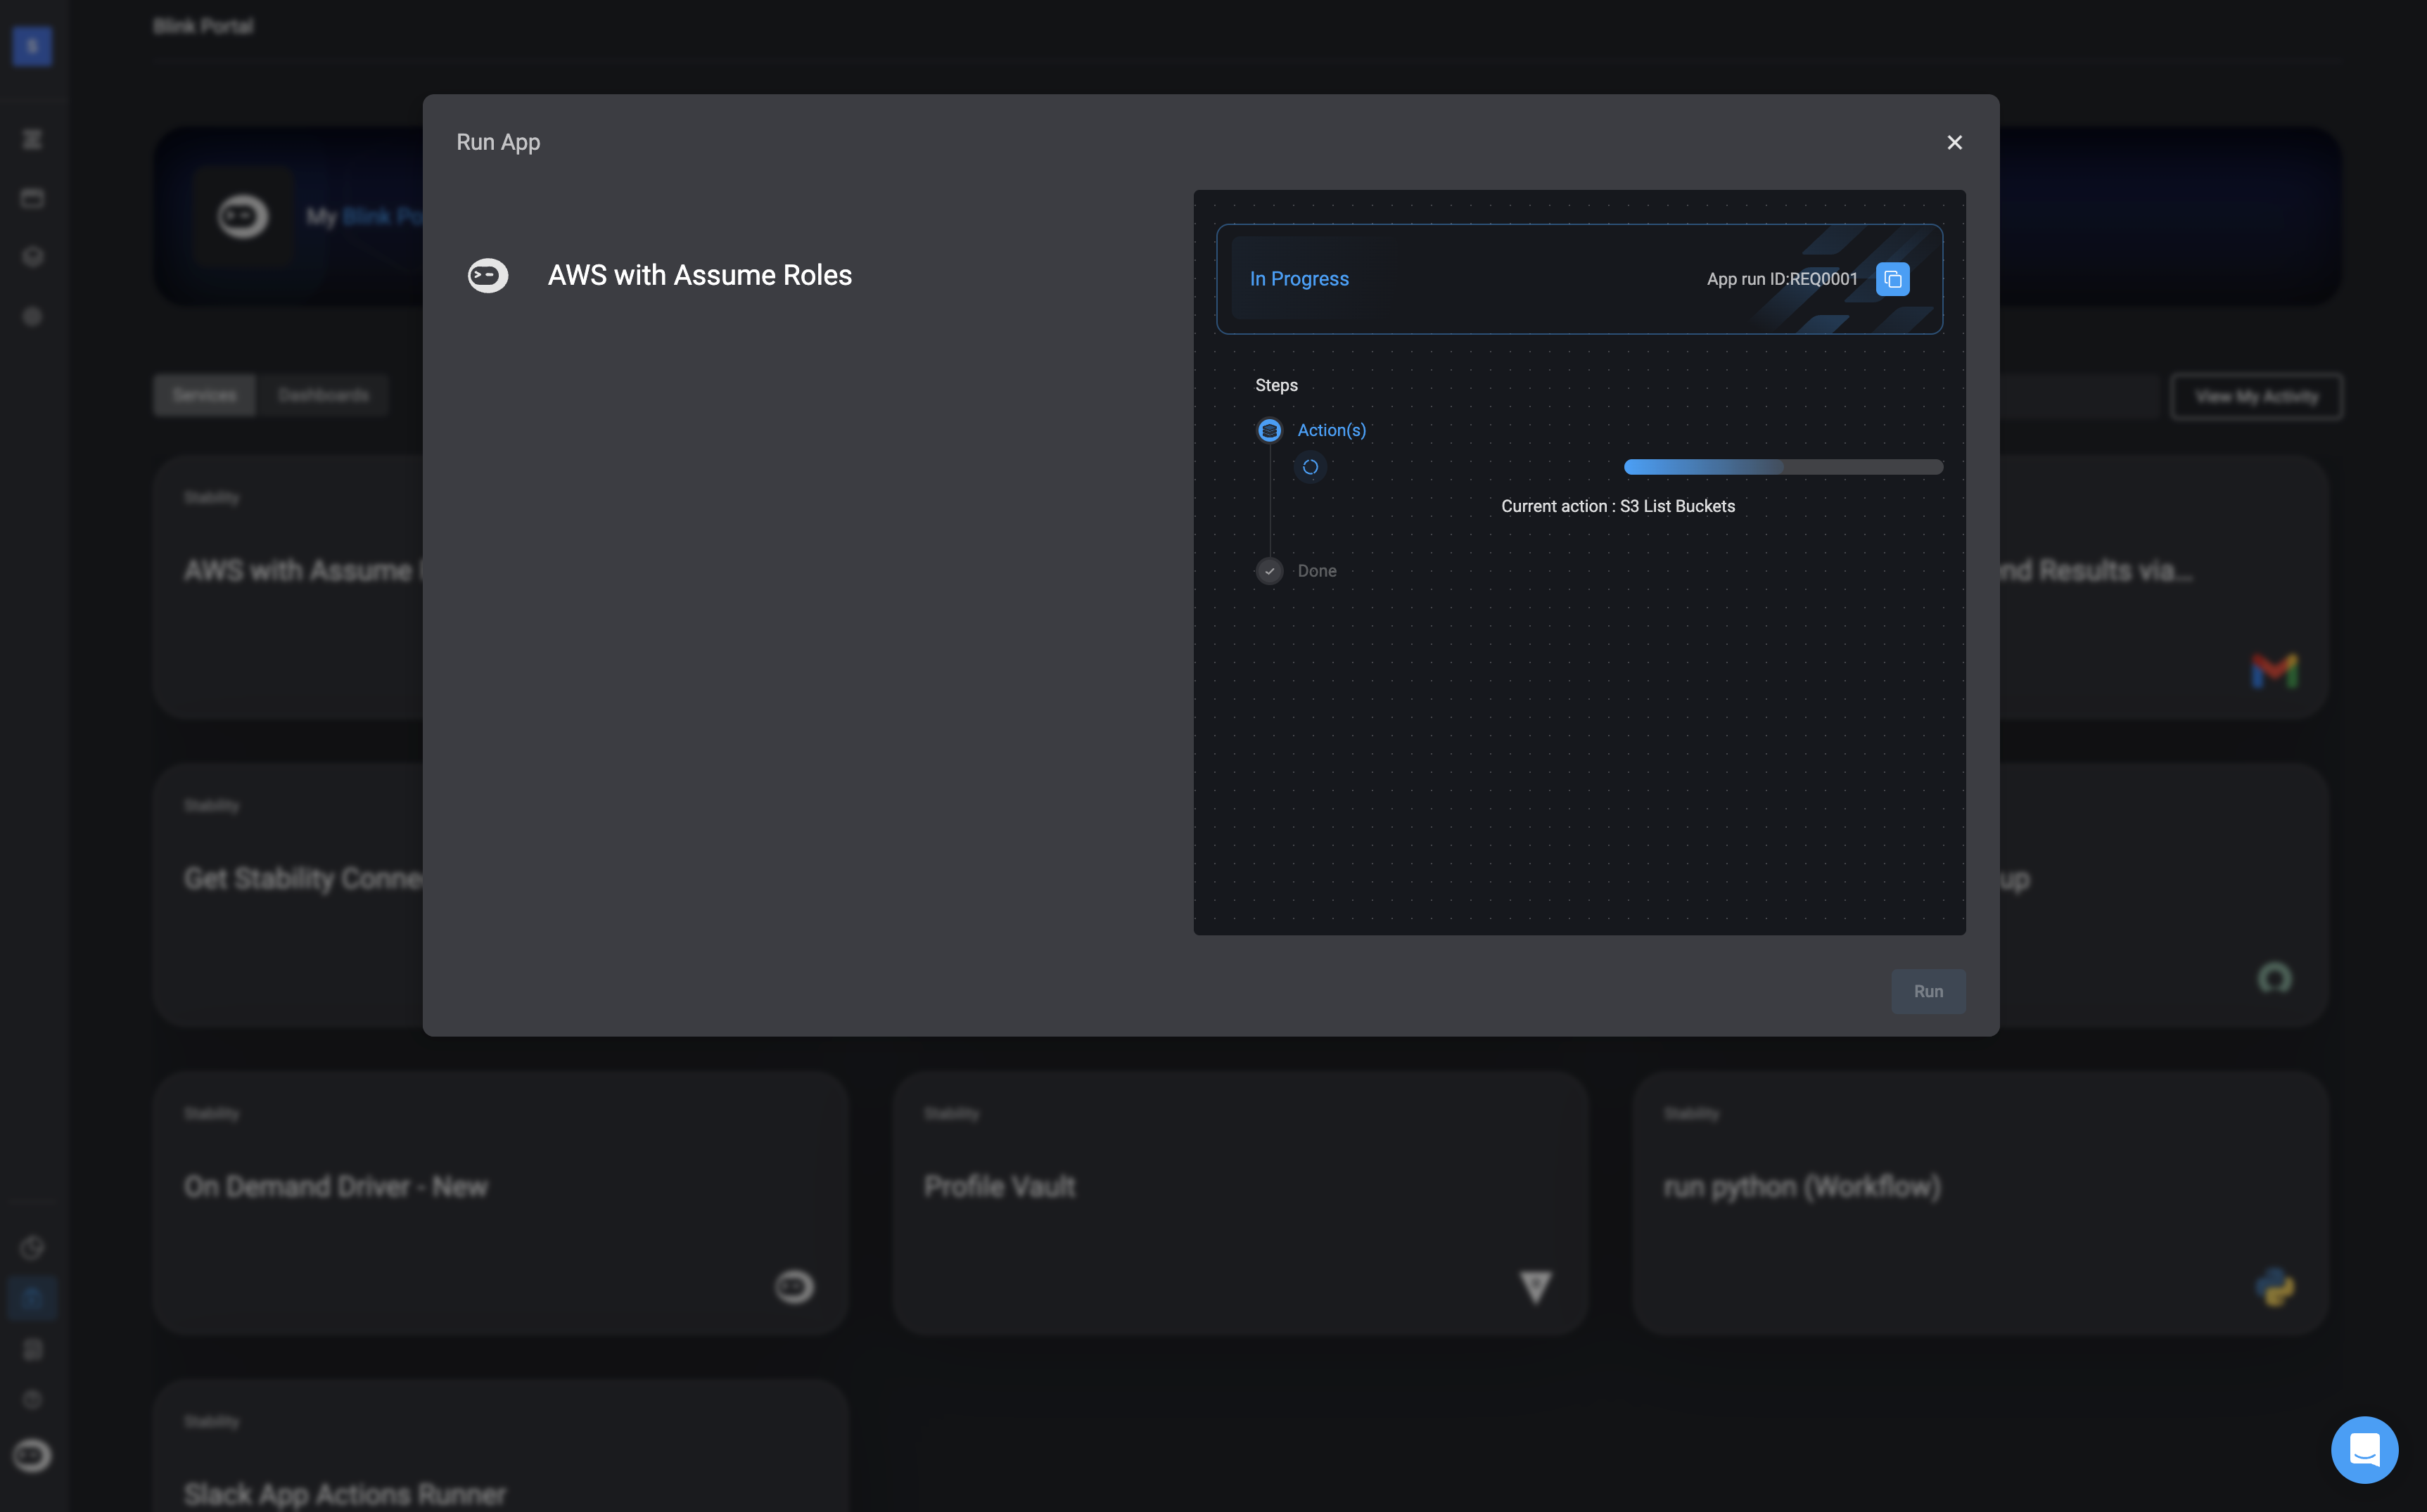2427x1512 pixels.
Task: Open the On Demand Driver - New card
Action: tap(500, 1202)
